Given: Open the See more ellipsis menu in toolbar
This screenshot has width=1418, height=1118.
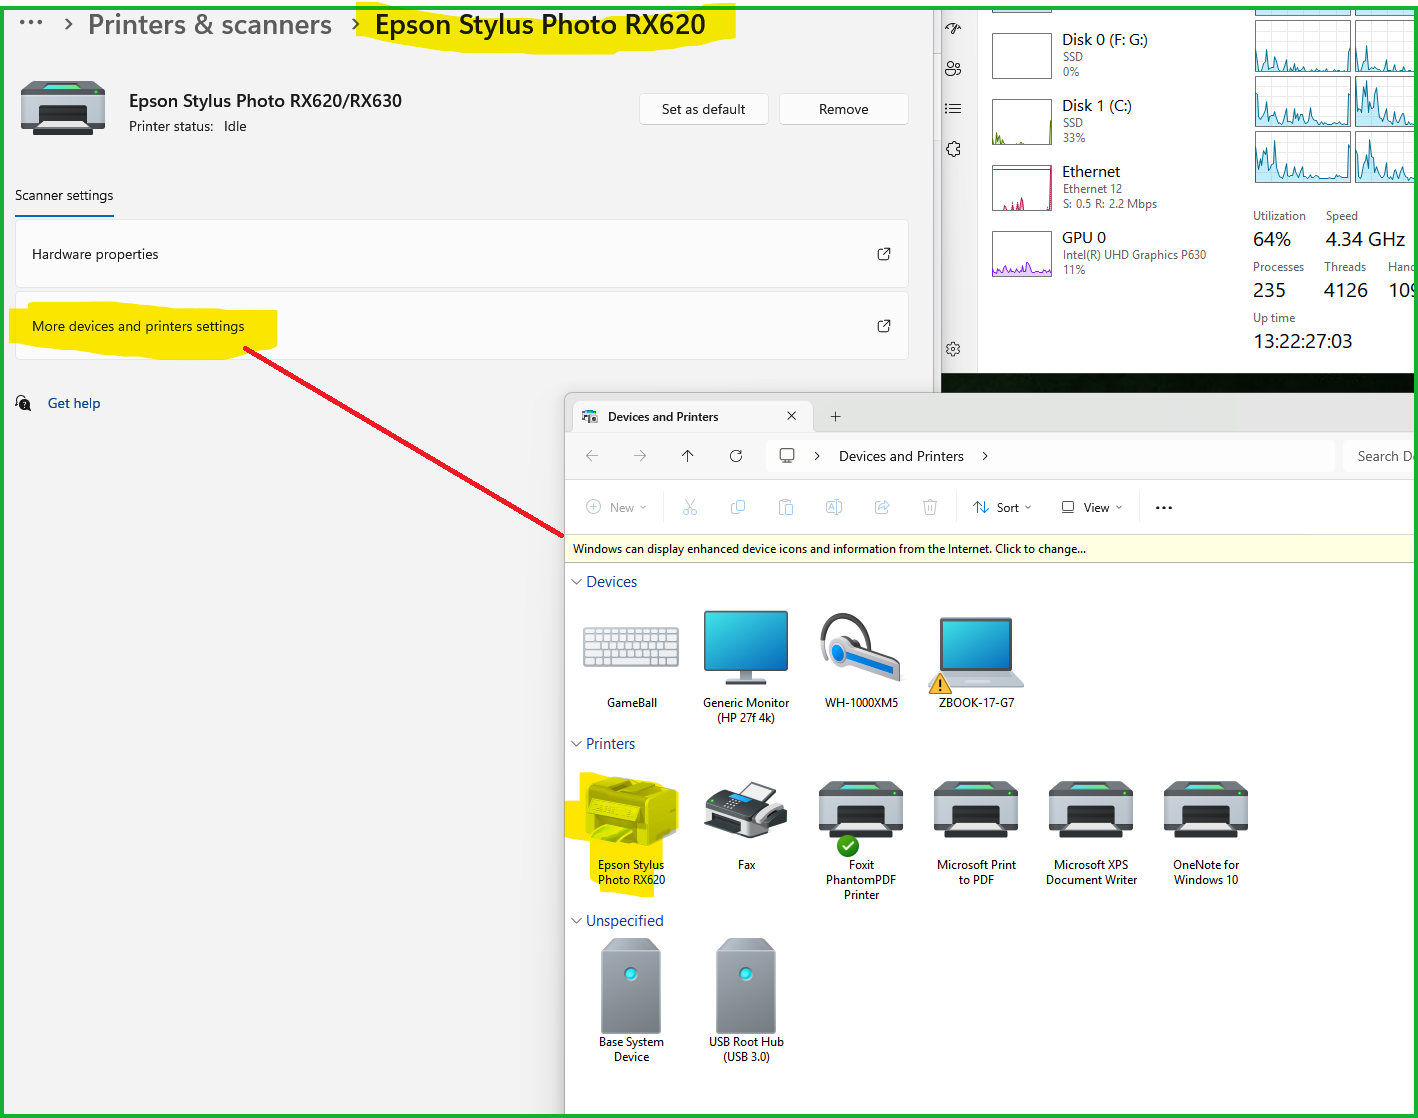Looking at the screenshot, I should [x=1164, y=507].
